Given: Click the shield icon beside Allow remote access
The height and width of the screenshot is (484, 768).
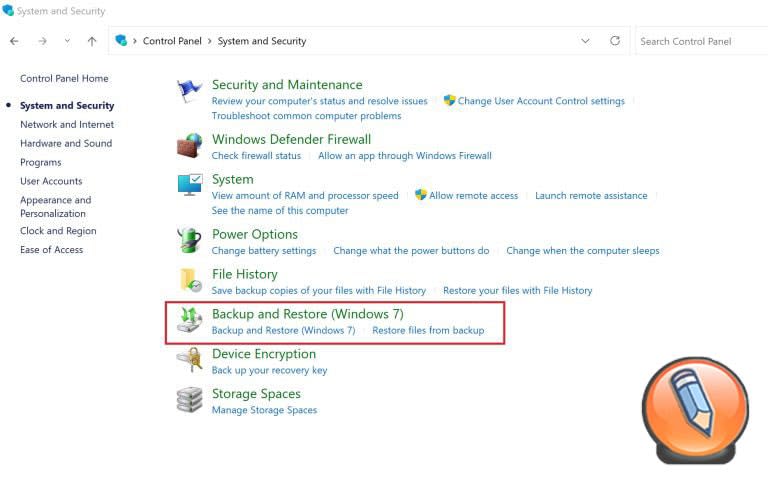Looking at the screenshot, I should click(x=421, y=194).
